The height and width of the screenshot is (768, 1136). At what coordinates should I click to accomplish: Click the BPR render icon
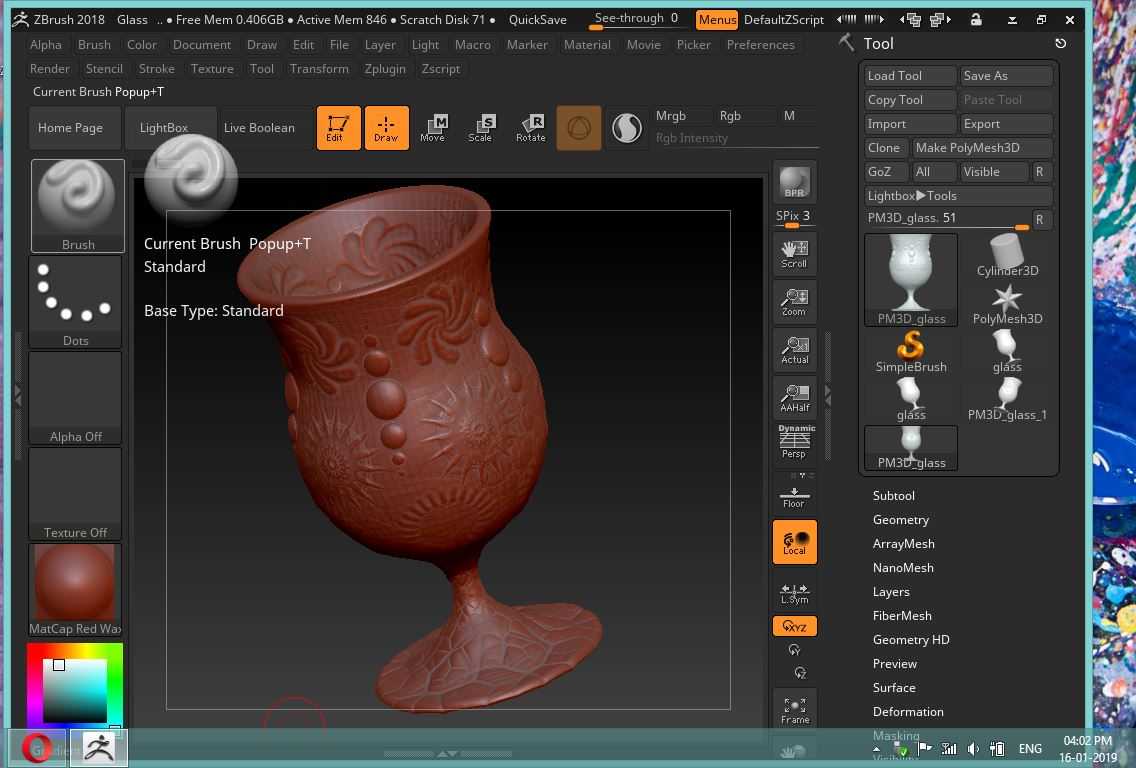point(795,182)
